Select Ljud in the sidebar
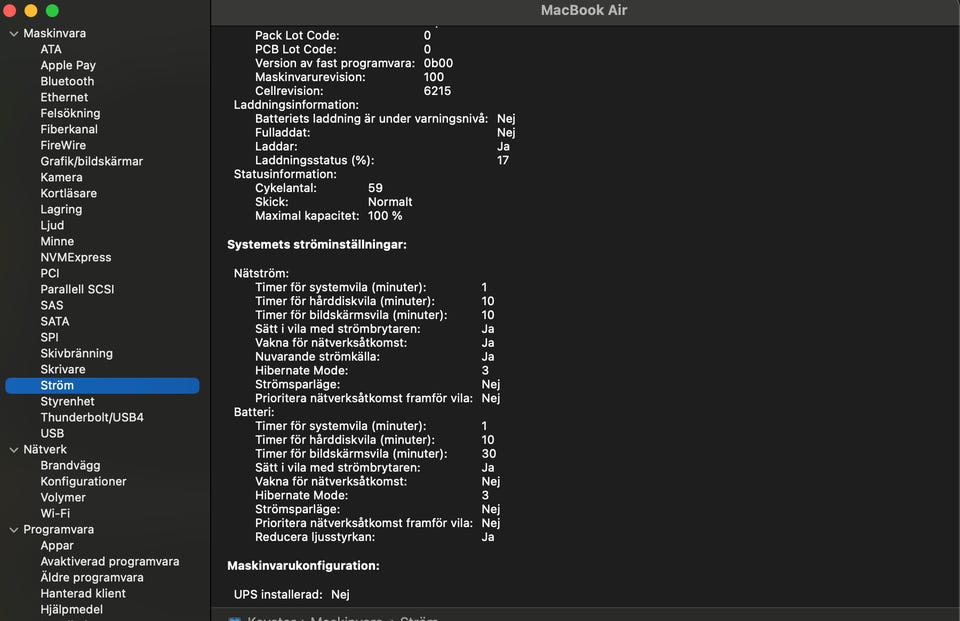Screen dimensions: 960x621 pos(52,225)
